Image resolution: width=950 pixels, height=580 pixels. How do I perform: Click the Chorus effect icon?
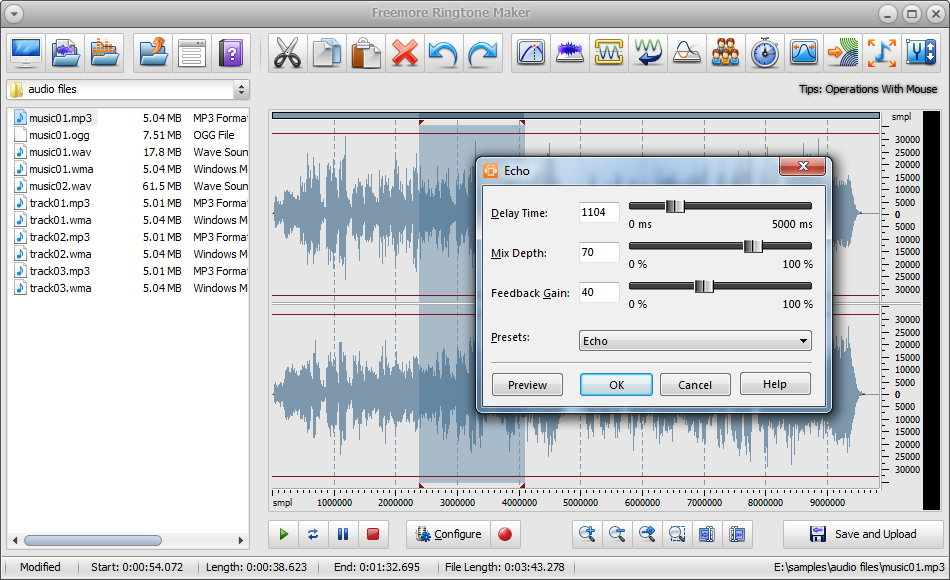click(725, 52)
